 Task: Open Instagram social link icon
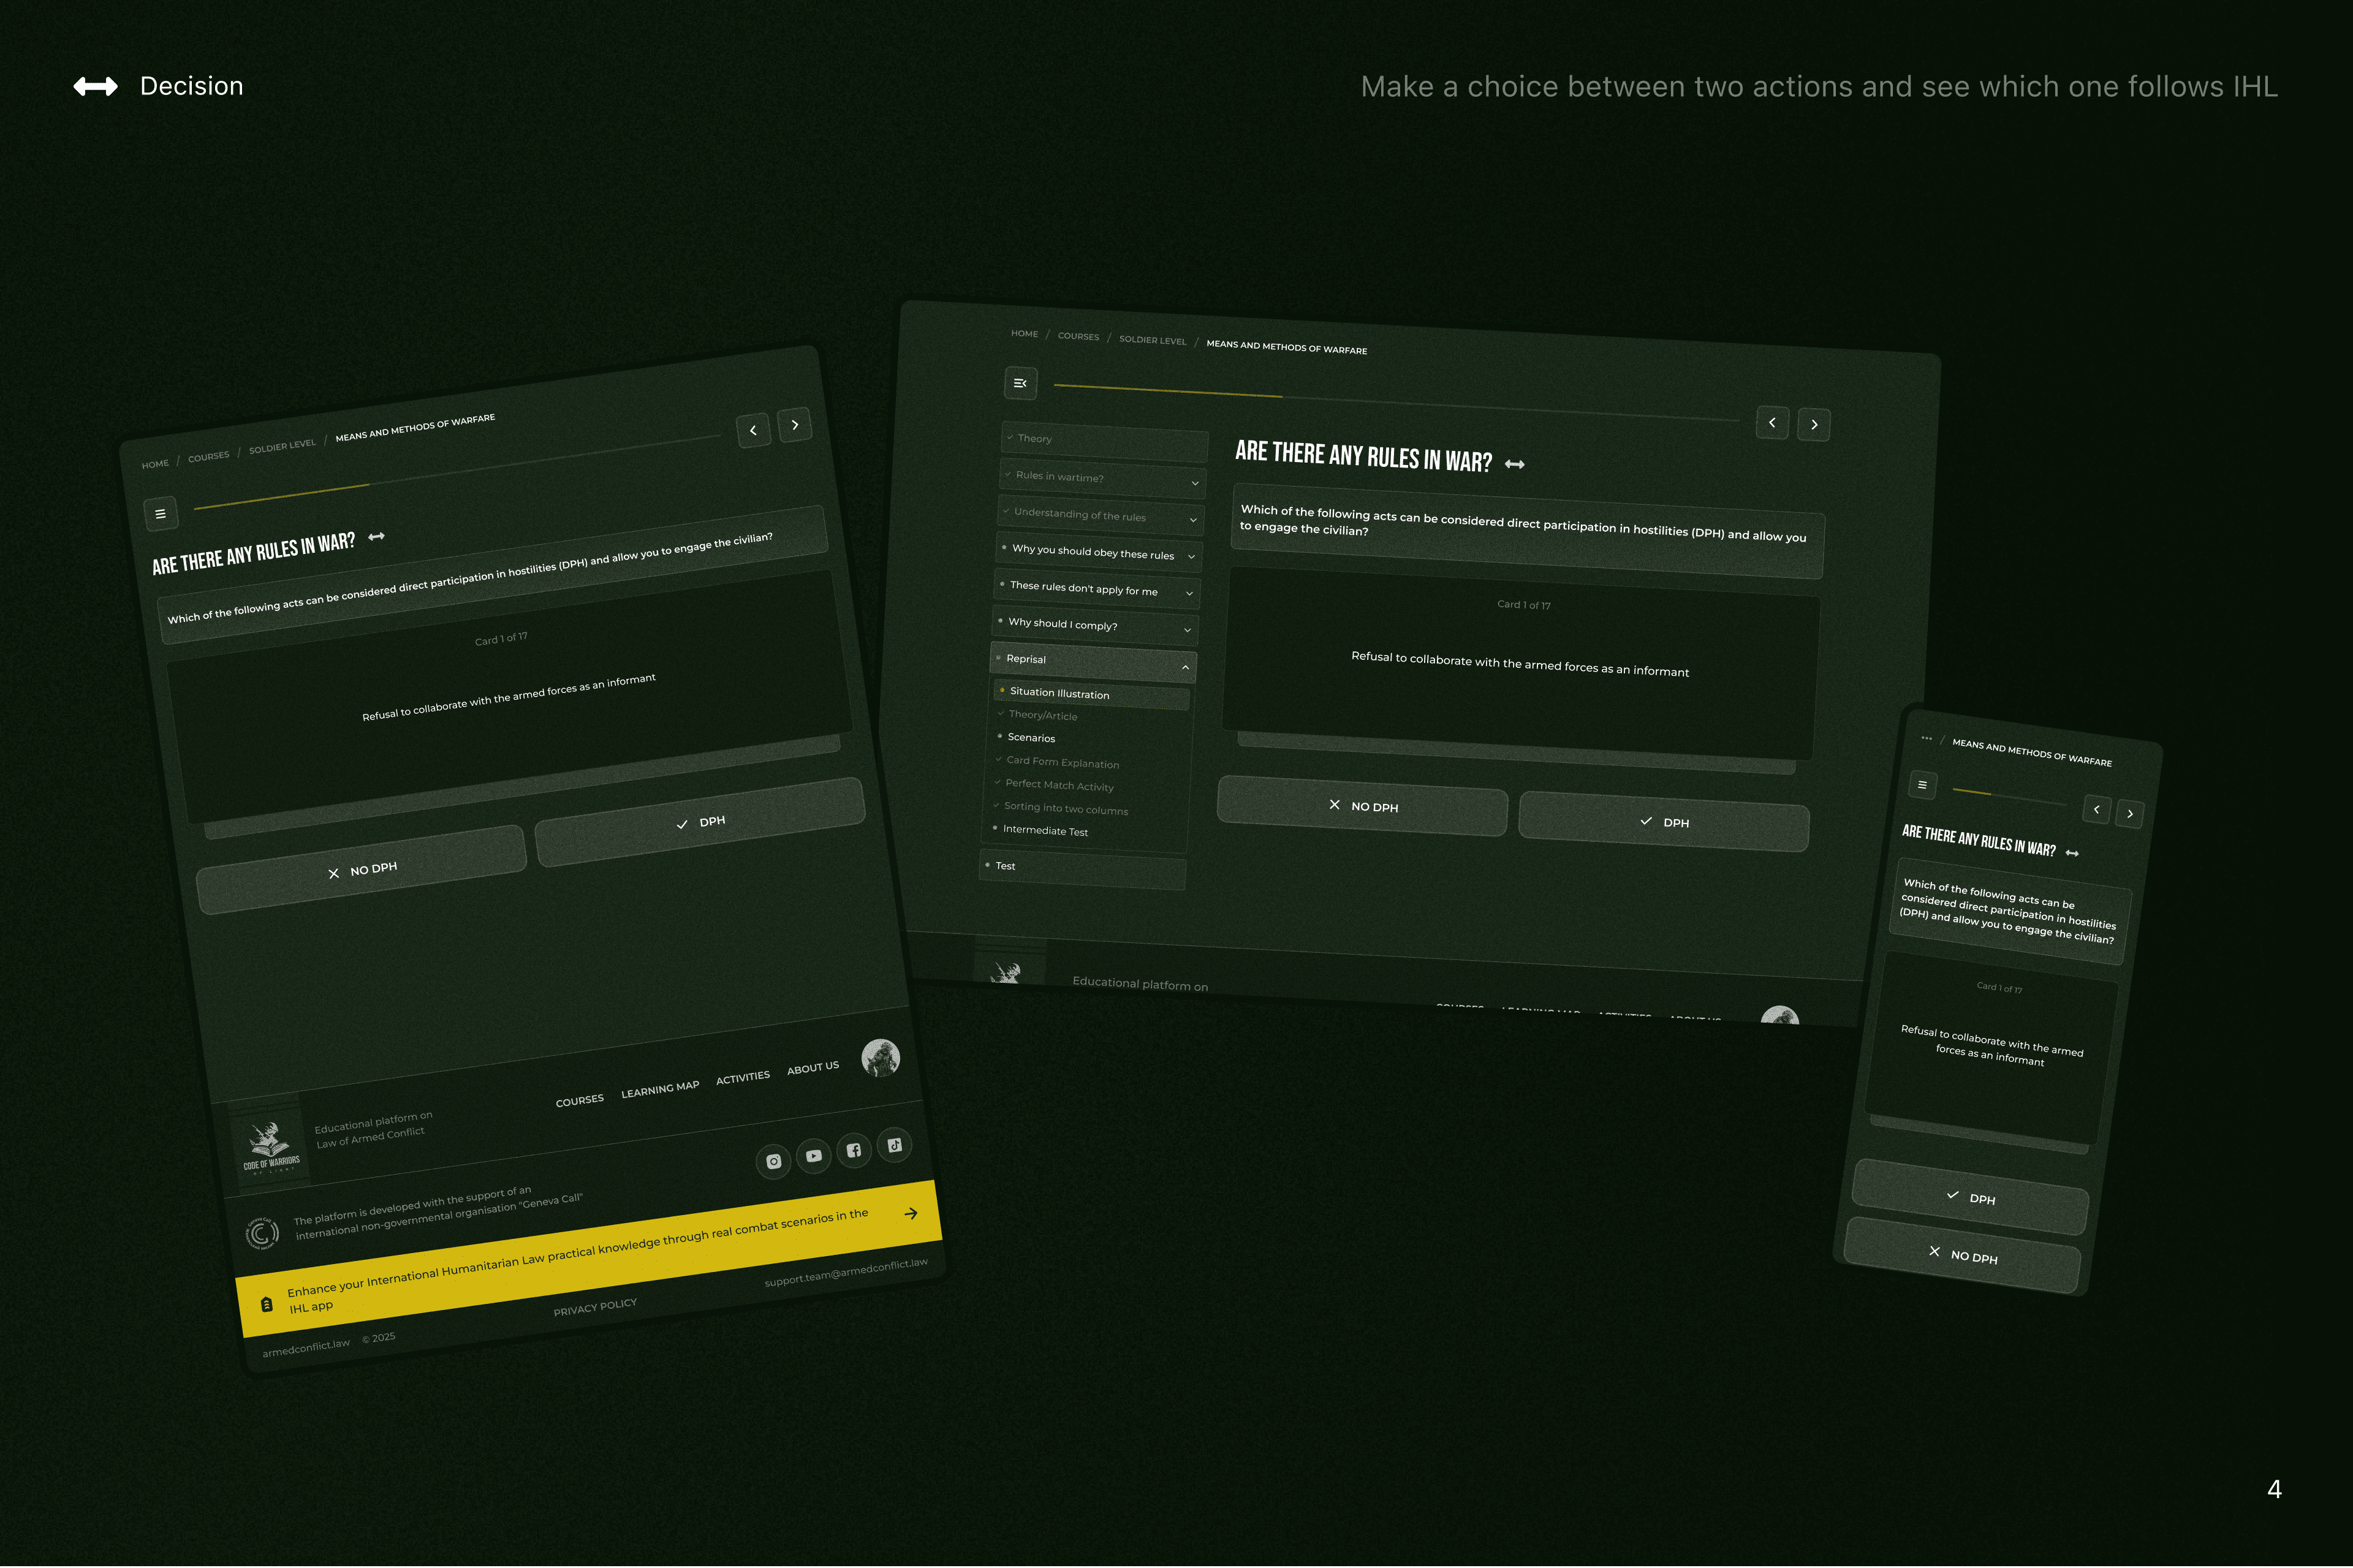(773, 1161)
